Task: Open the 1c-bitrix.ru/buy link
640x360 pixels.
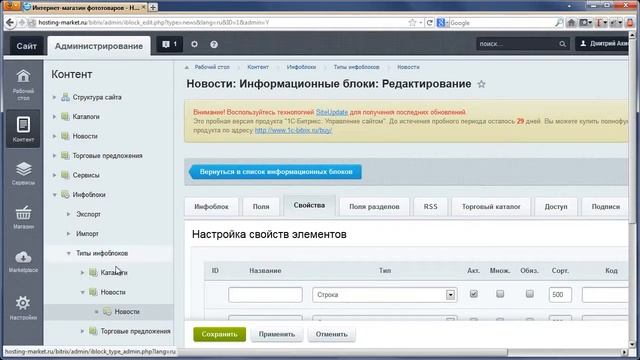Action: (x=293, y=131)
